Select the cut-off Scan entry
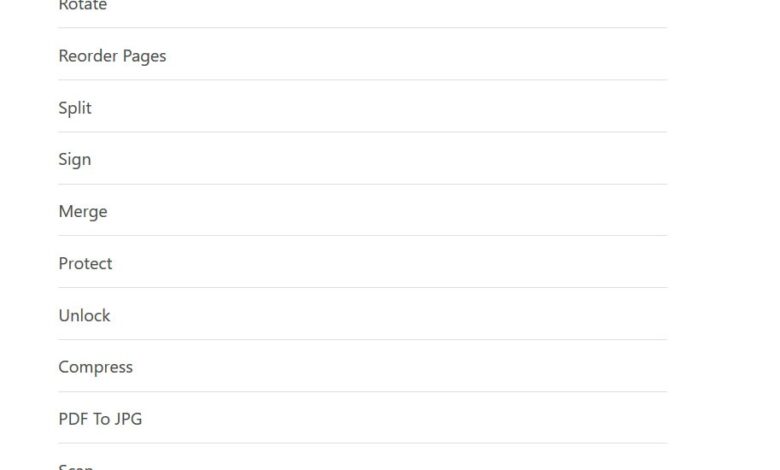 [x=76, y=465]
